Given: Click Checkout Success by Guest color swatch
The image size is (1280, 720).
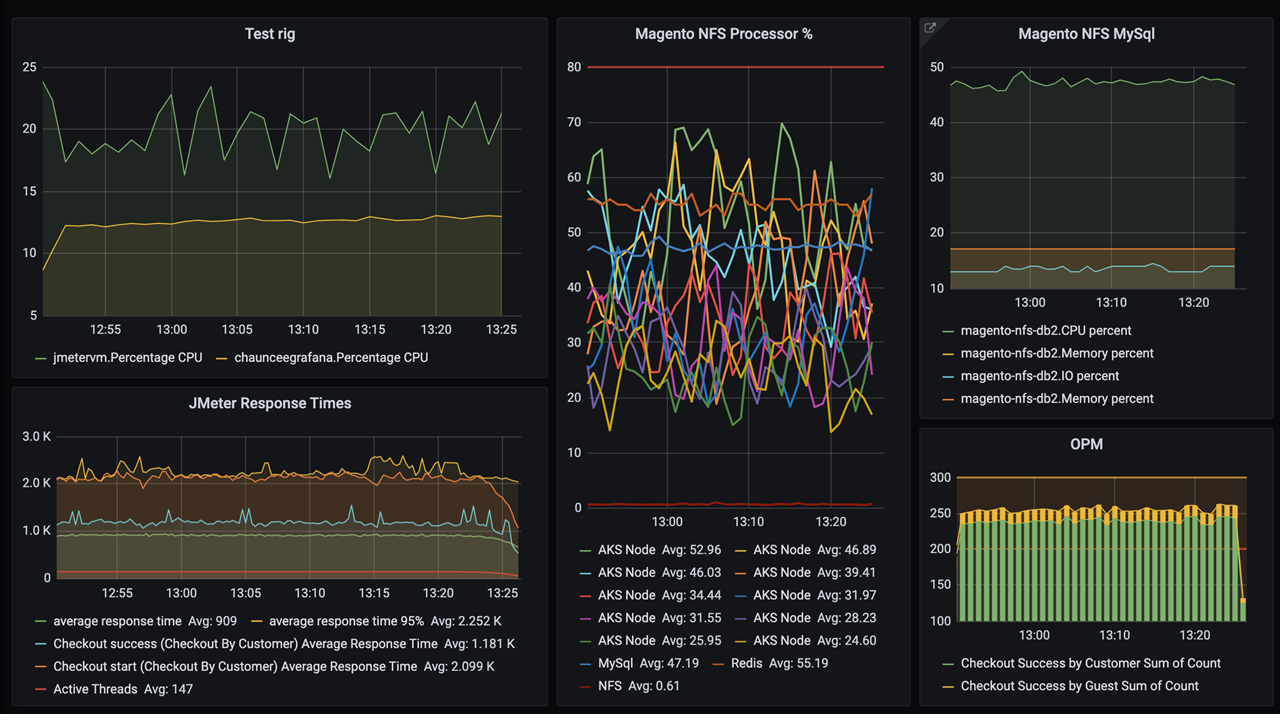Looking at the screenshot, I should click(x=948, y=686).
